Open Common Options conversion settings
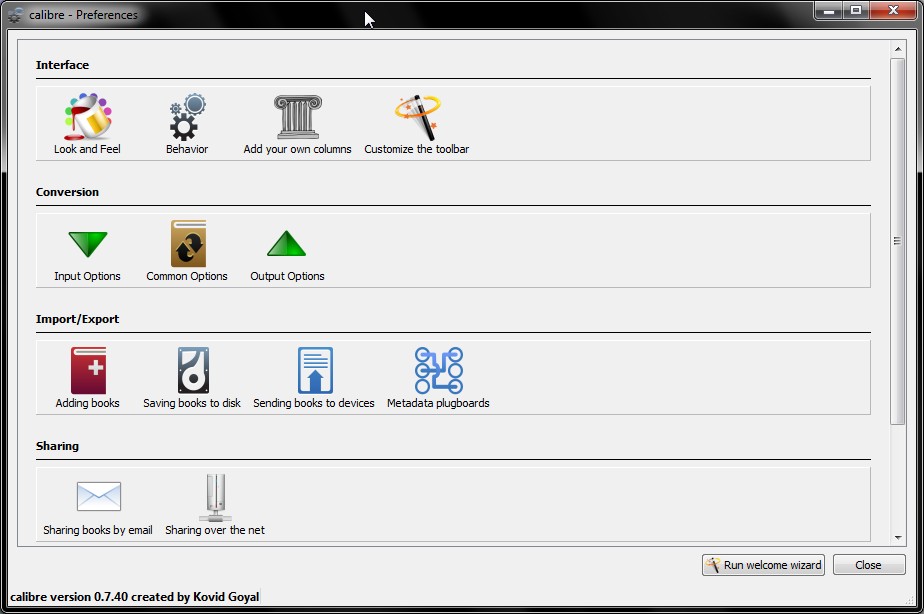Screen dimensions: 924x614 click(187, 251)
